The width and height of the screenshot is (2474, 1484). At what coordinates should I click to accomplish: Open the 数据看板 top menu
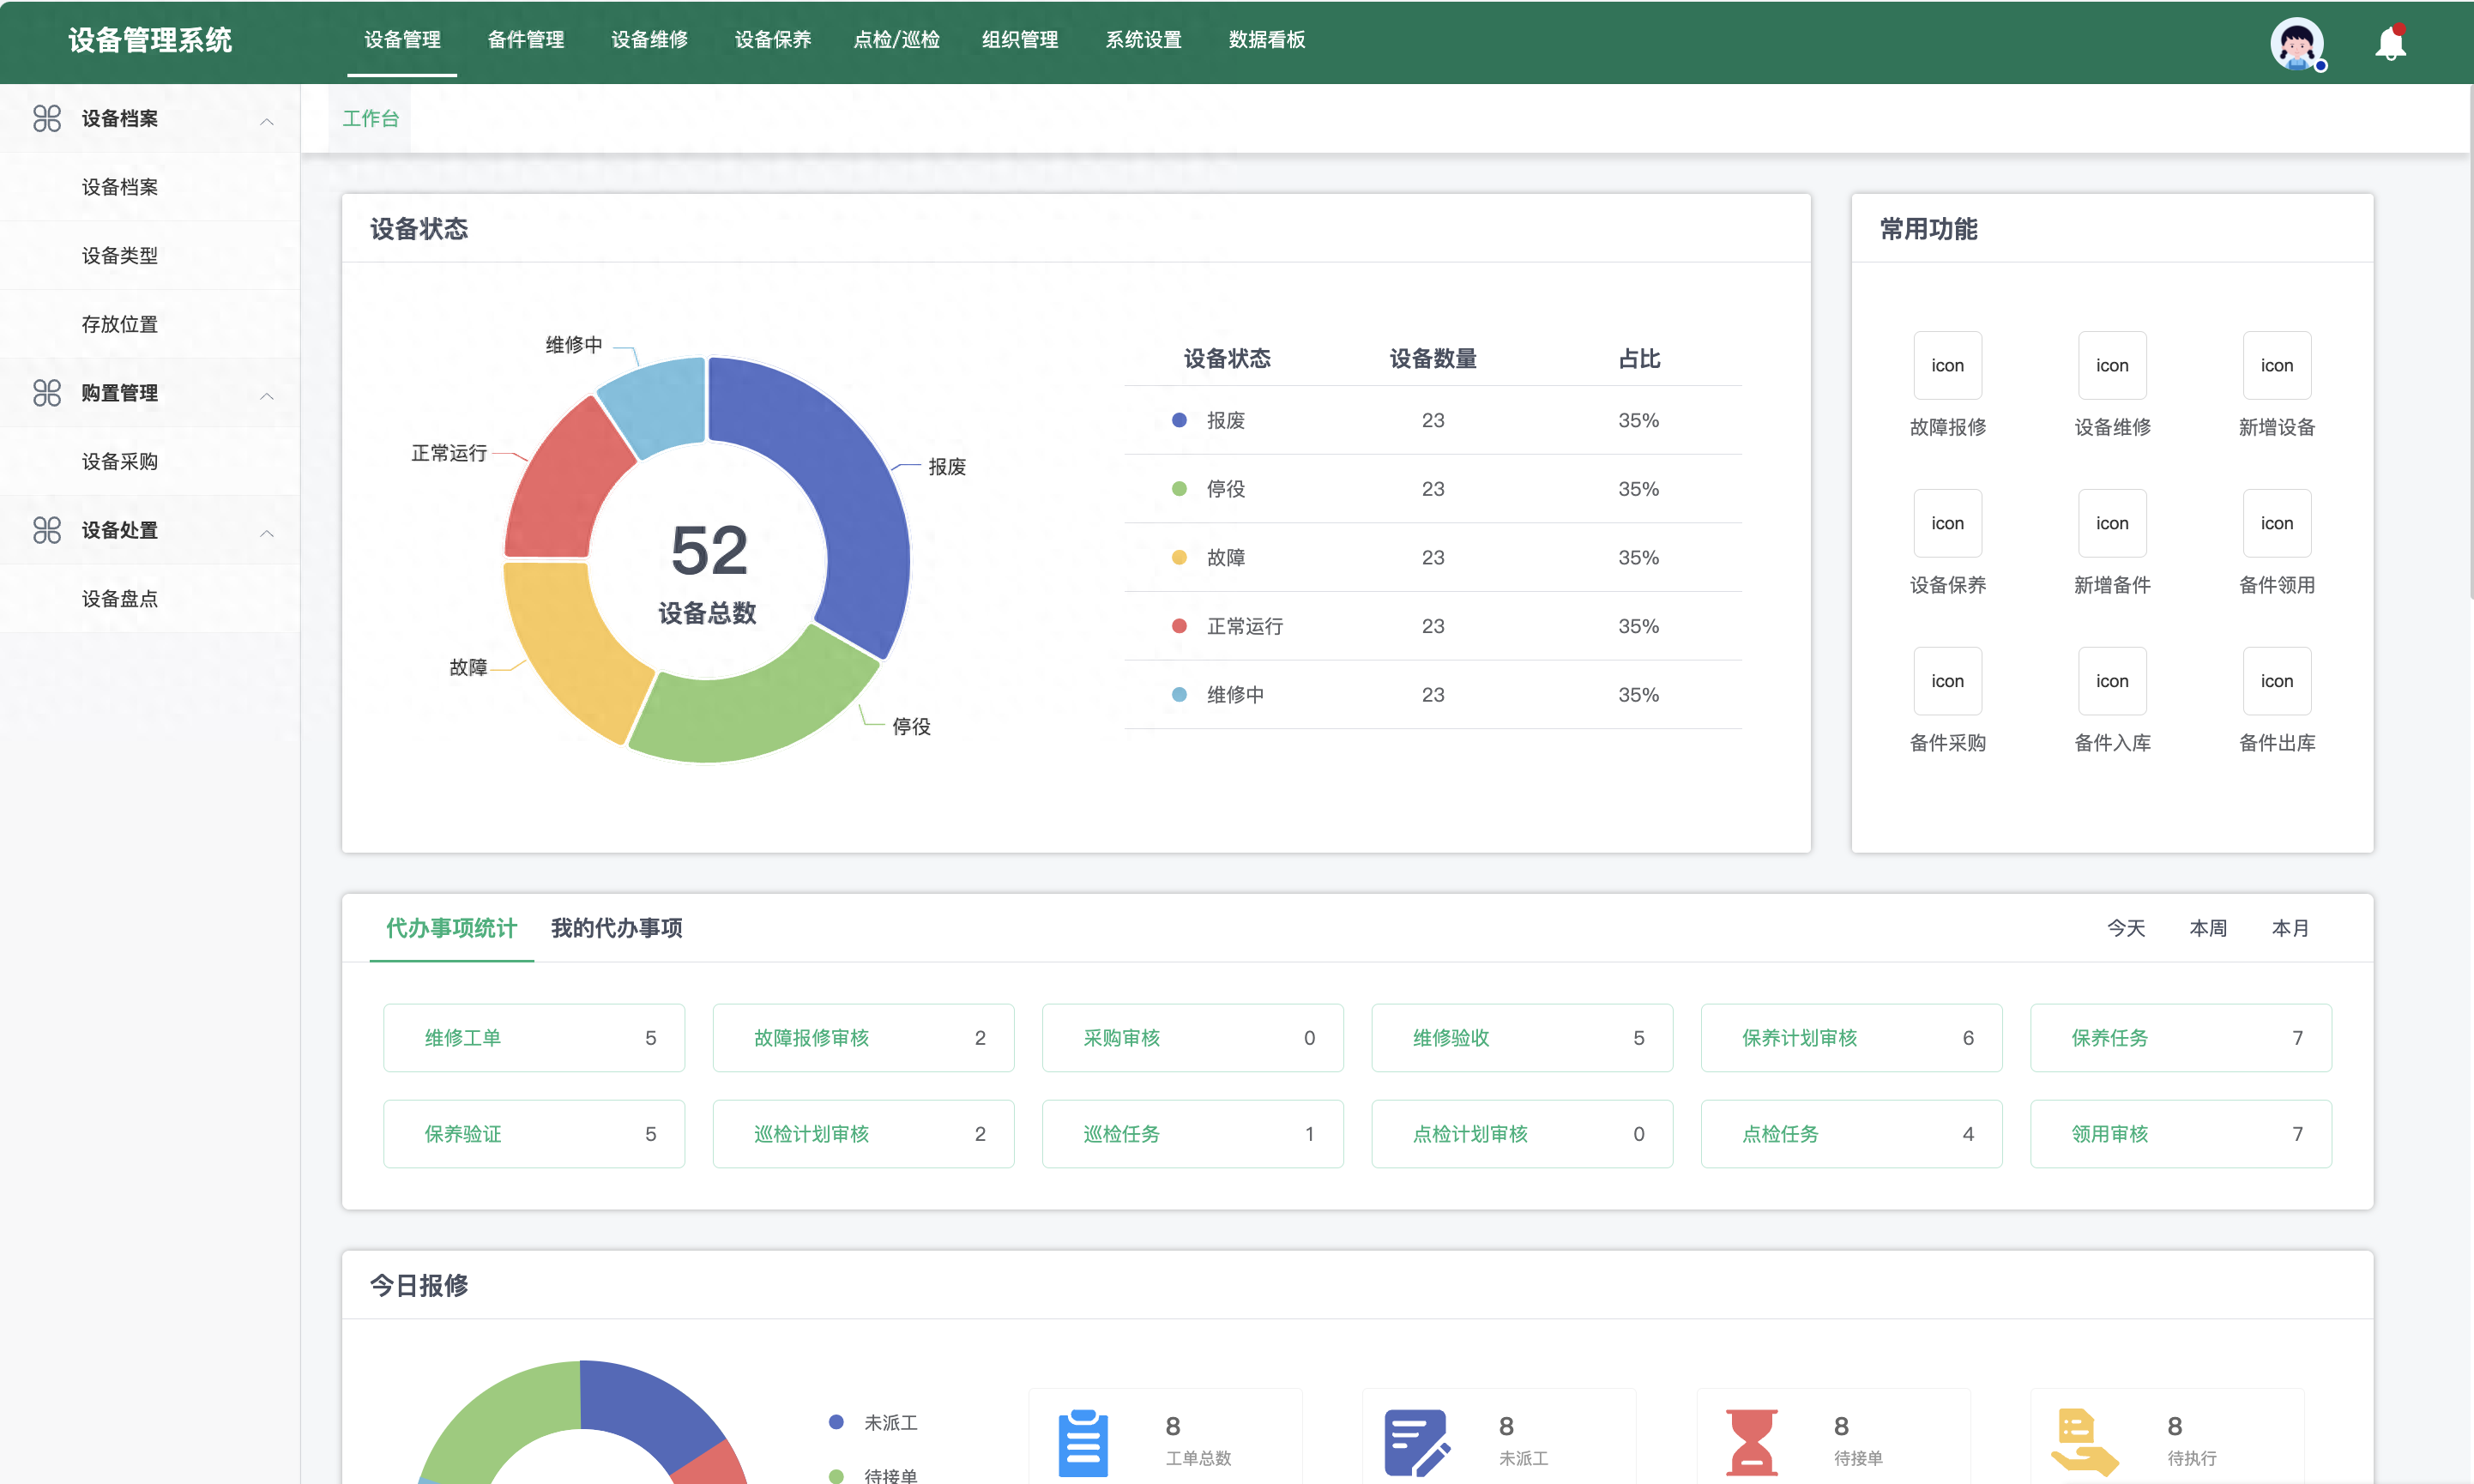[1266, 40]
